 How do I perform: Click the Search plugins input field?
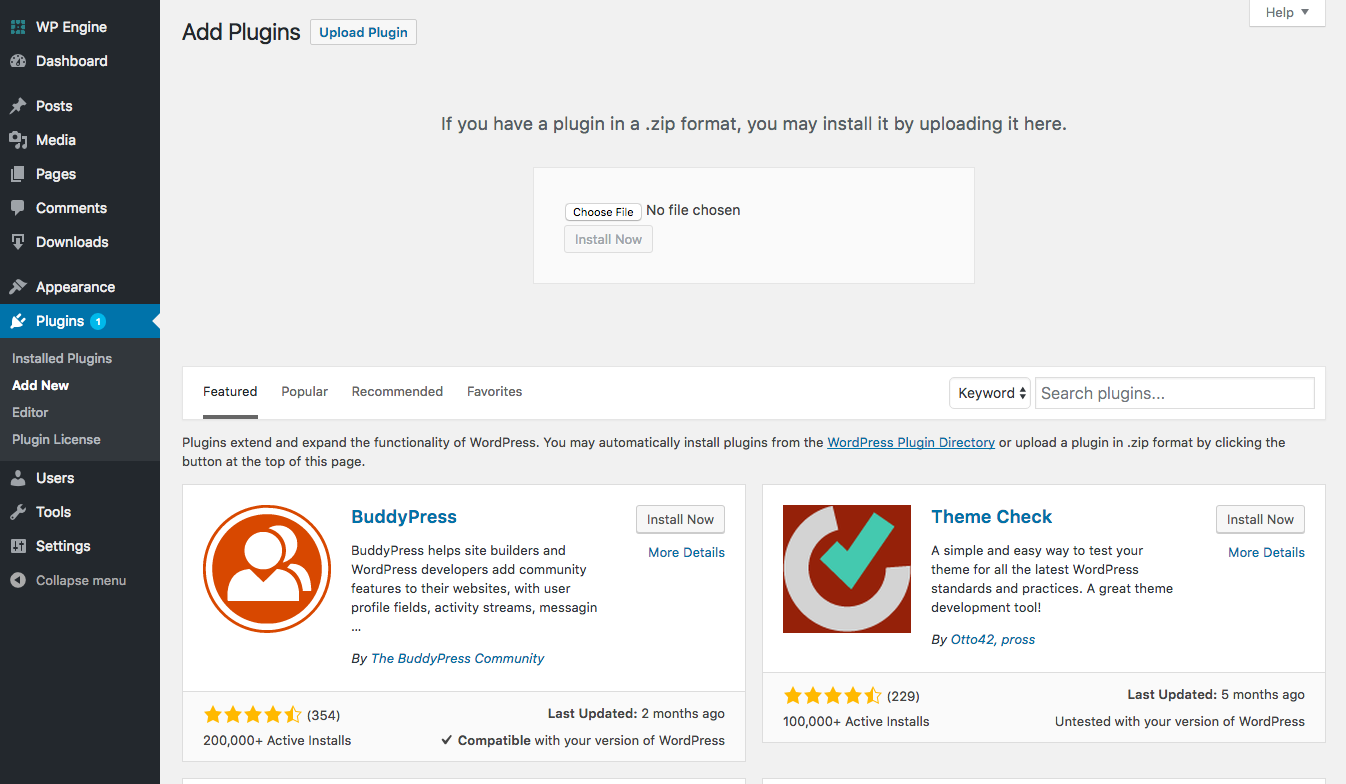[1174, 393]
